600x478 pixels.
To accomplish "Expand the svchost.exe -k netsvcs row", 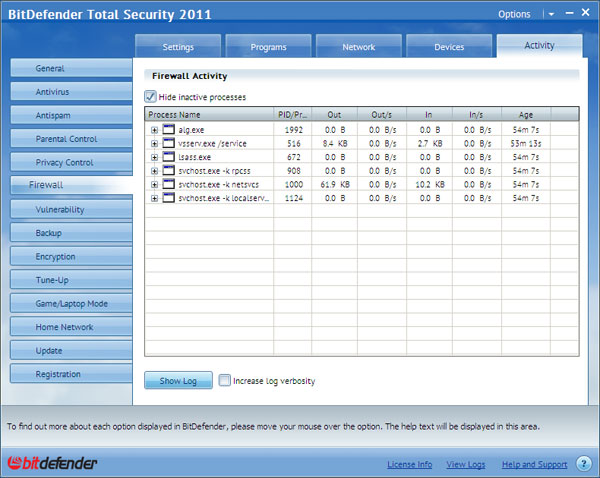I will tap(154, 185).
